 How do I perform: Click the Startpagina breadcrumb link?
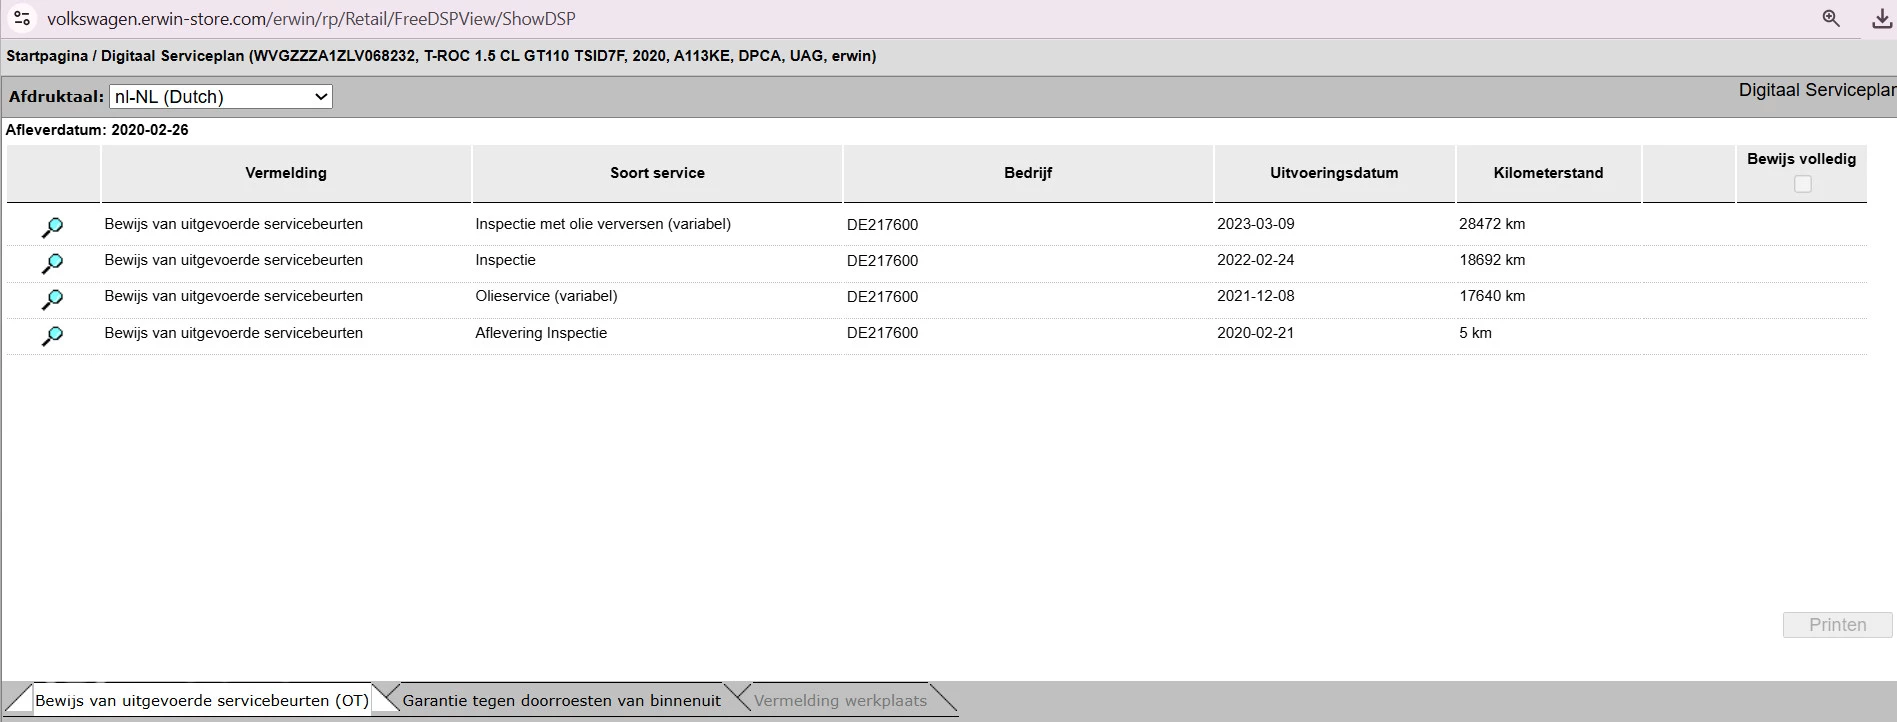click(47, 56)
